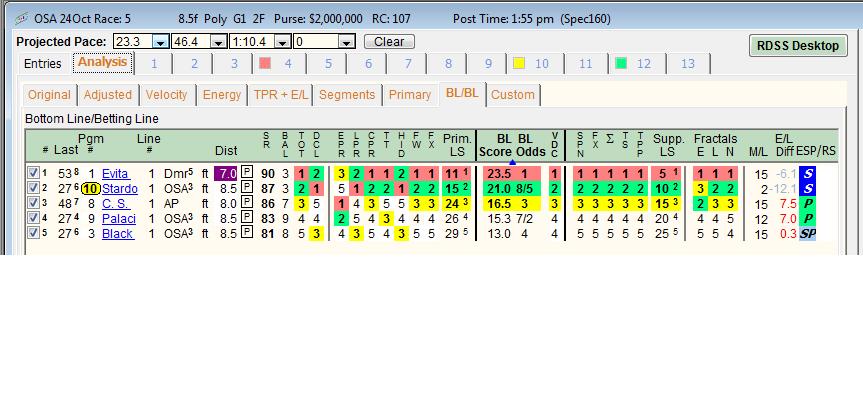
Task: Open the Palaci horse link
Action: [118, 219]
